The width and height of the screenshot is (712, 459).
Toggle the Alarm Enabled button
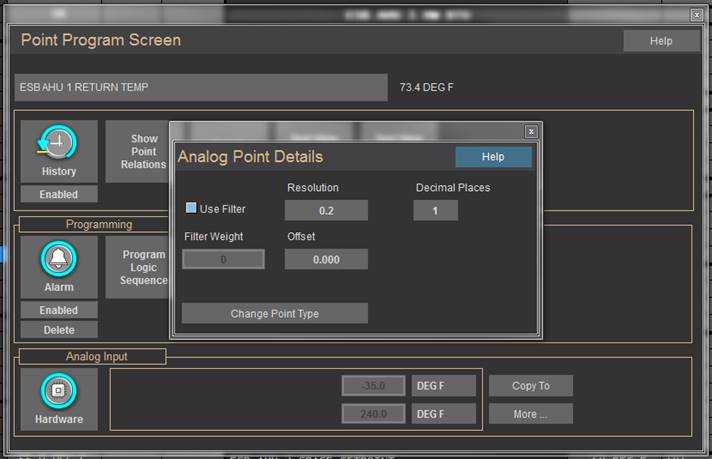59,310
